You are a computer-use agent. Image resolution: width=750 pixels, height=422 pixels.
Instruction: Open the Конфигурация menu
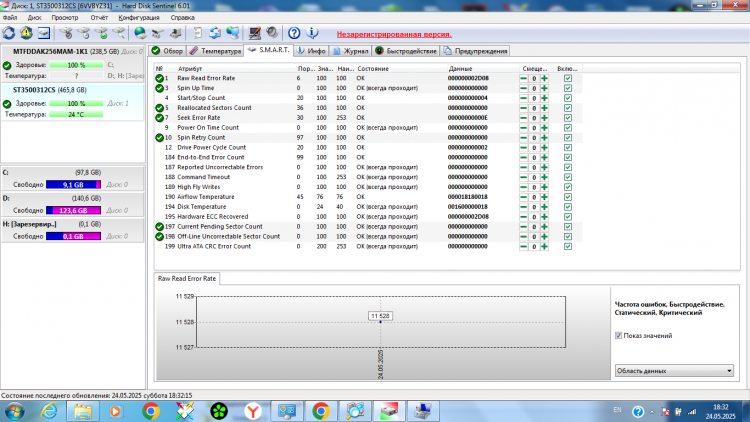(139, 18)
